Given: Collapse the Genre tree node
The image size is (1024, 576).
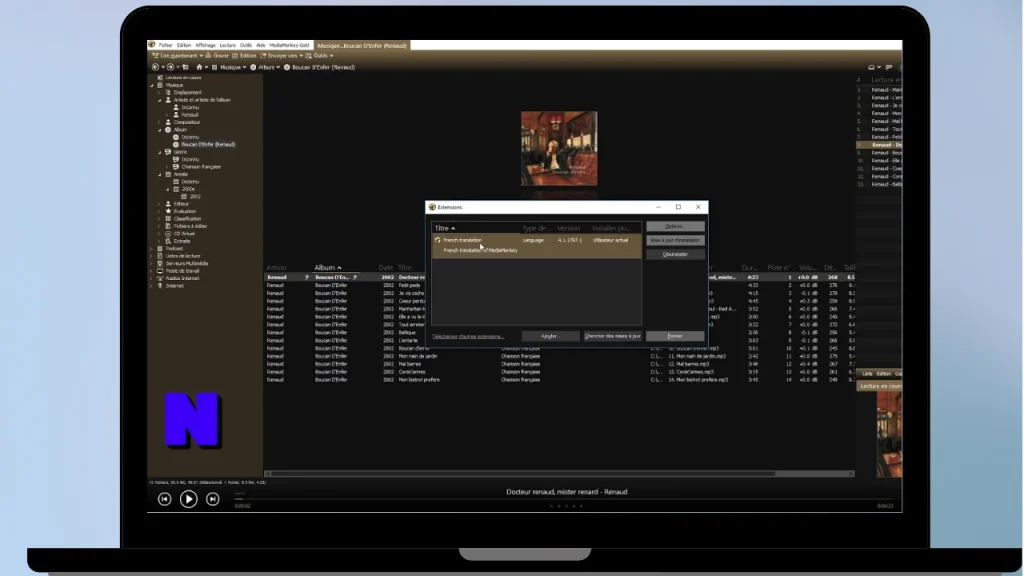Looking at the screenshot, I should pos(159,152).
